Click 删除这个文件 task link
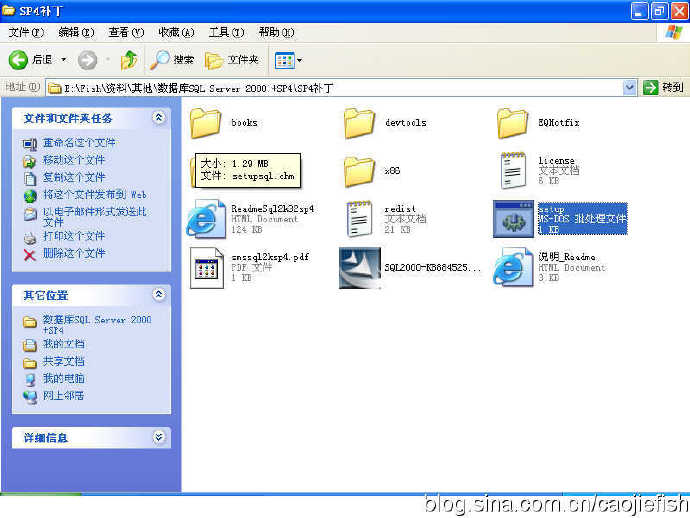Viewport: 690px width, 518px height. (74, 253)
